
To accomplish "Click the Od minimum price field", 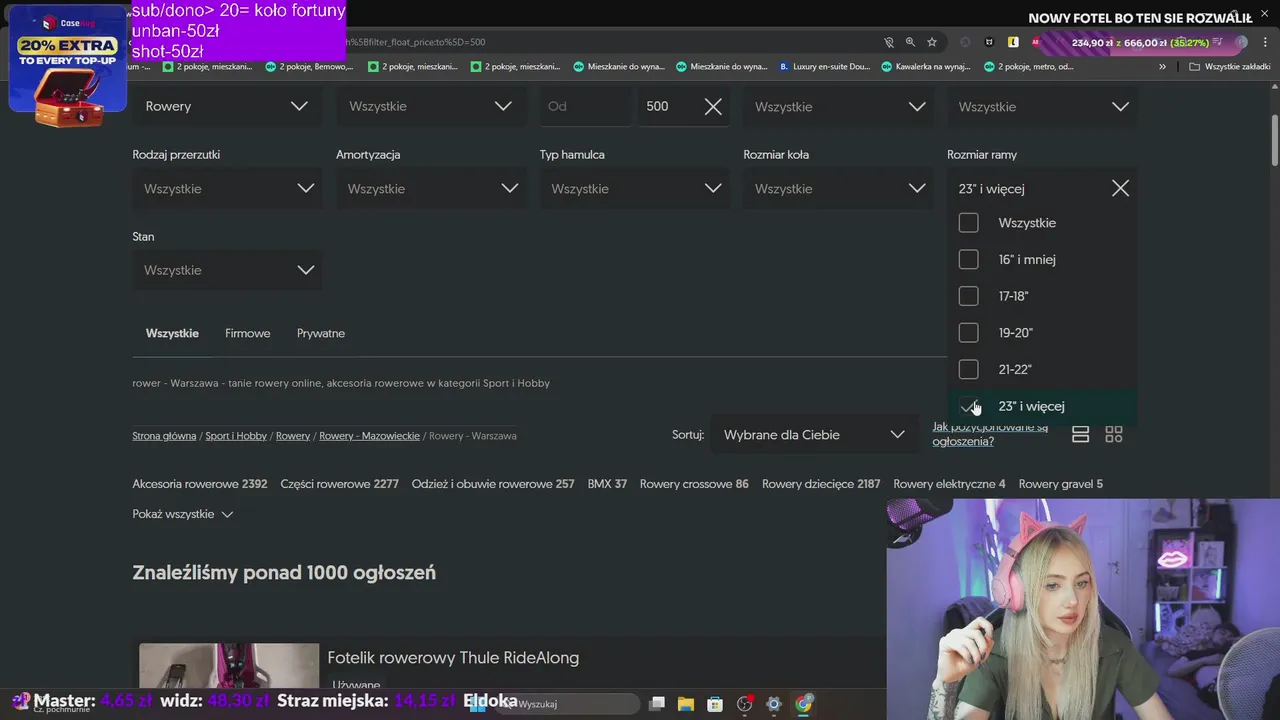I will pos(585,107).
